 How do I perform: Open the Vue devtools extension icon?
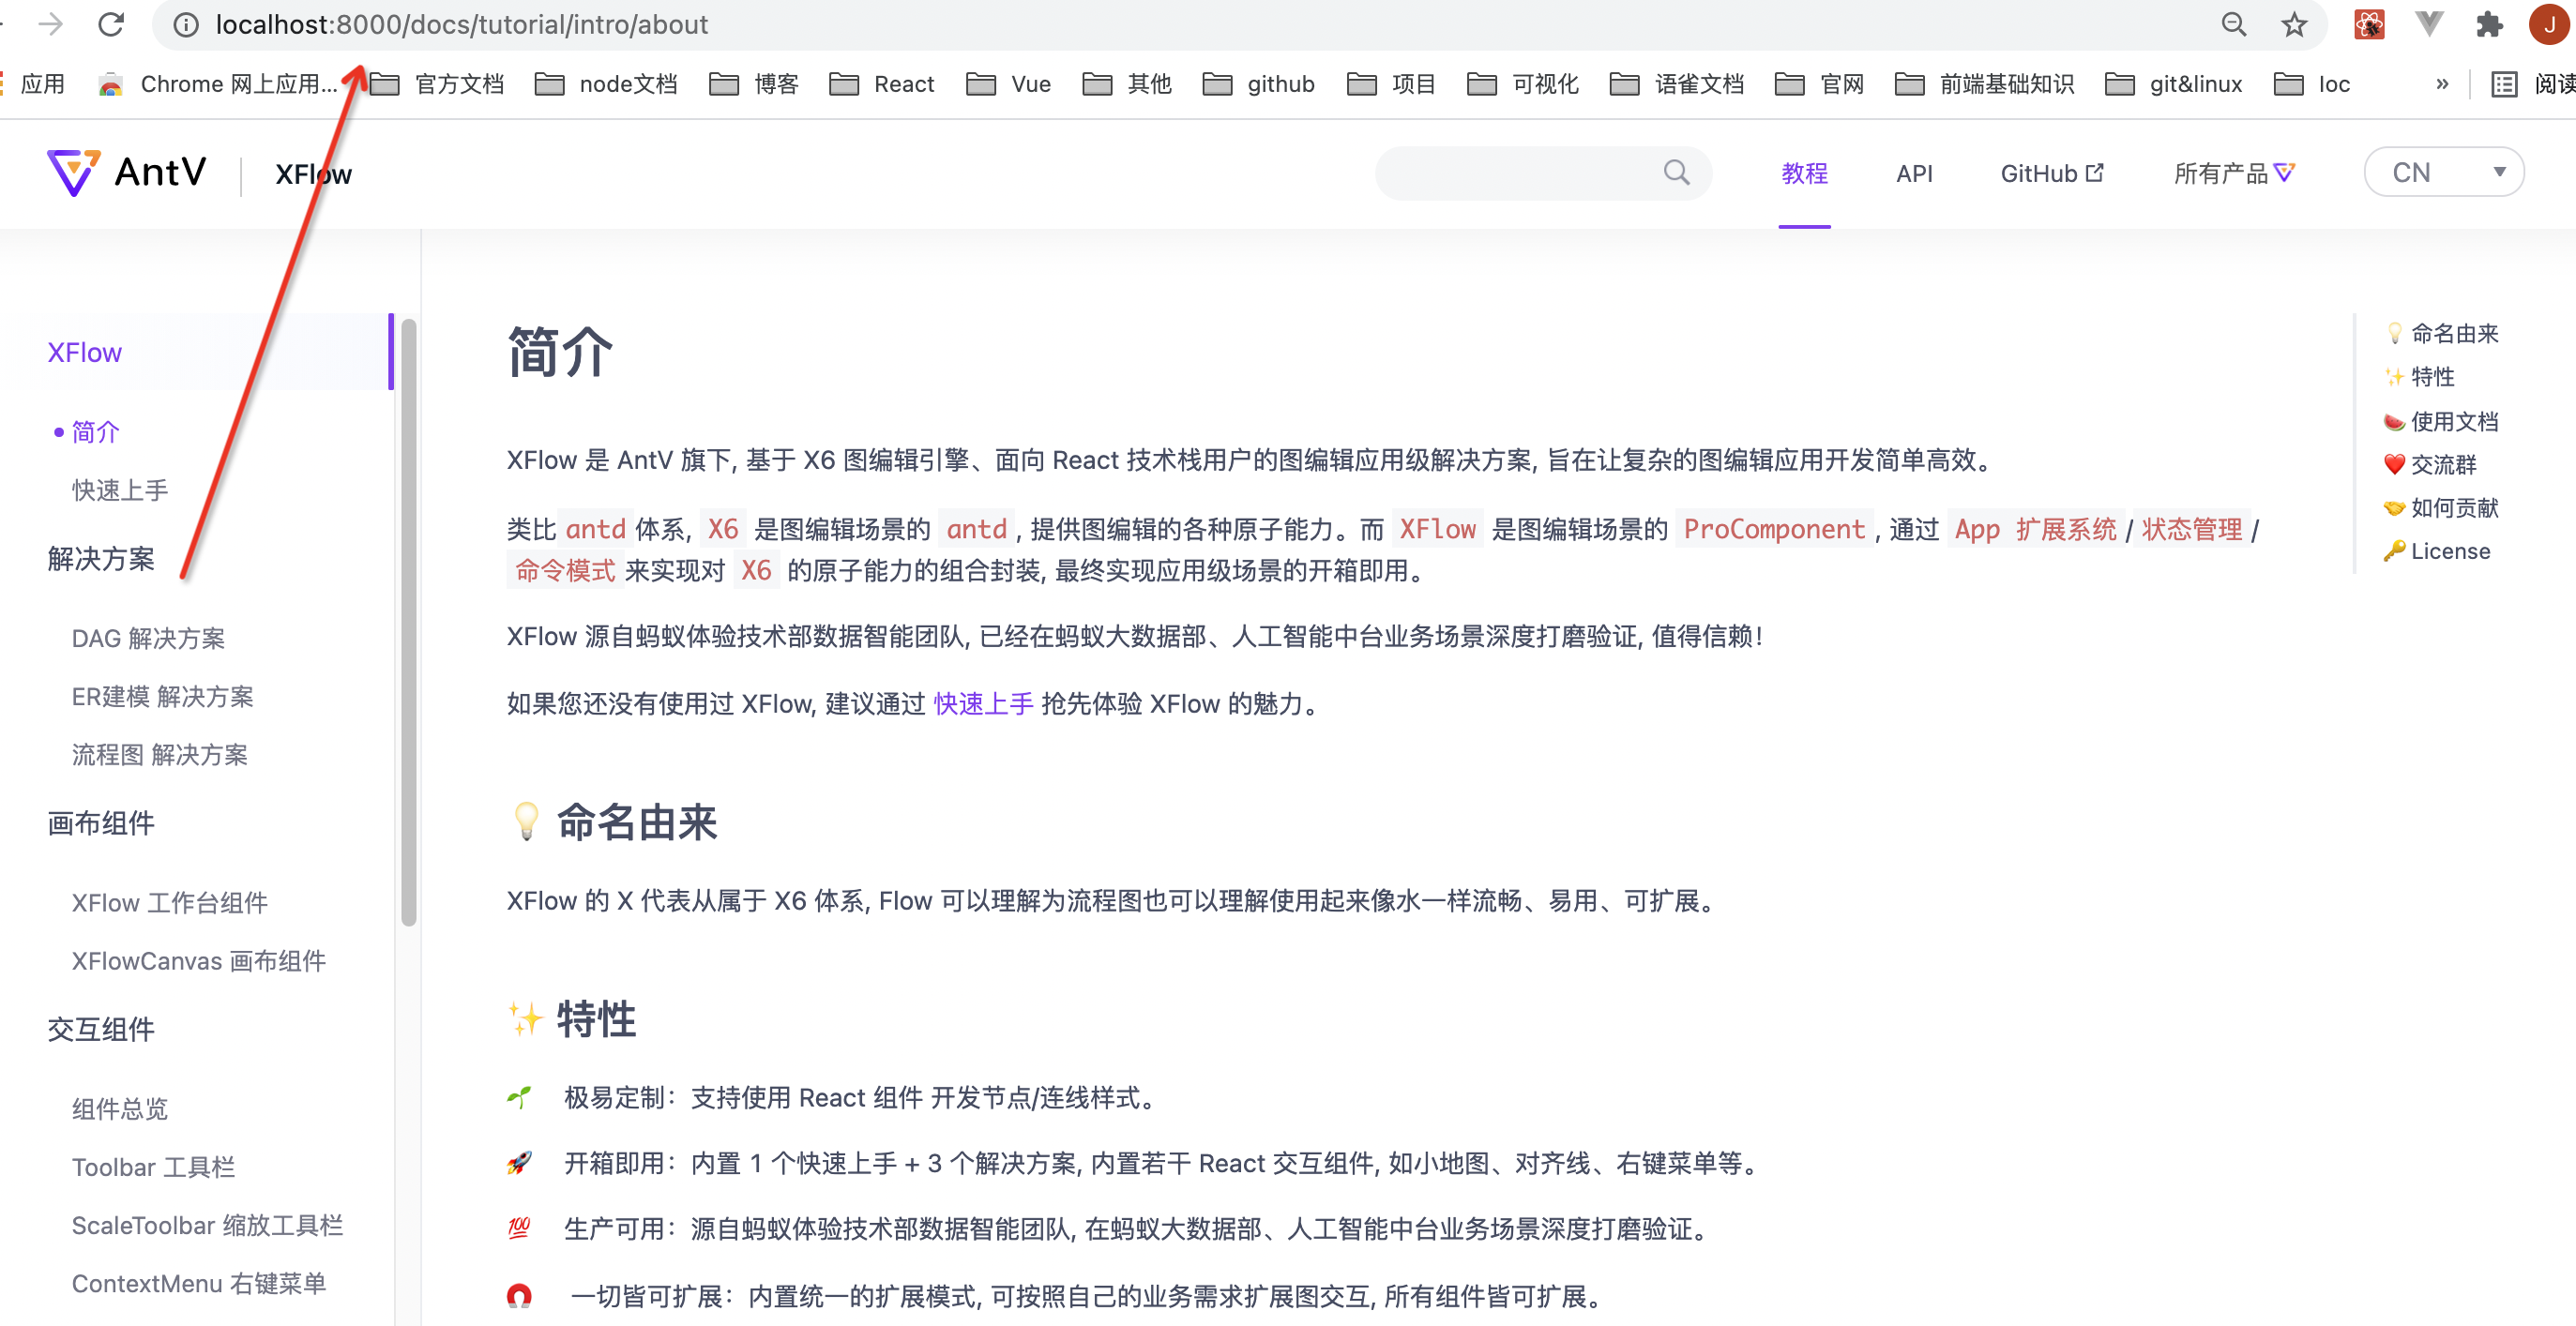(2429, 25)
